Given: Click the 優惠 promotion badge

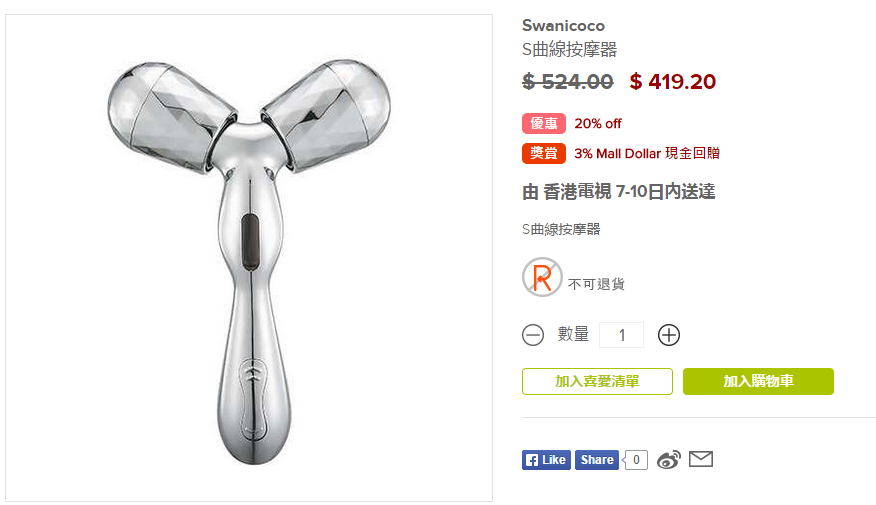Looking at the screenshot, I should pyautogui.click(x=544, y=123).
